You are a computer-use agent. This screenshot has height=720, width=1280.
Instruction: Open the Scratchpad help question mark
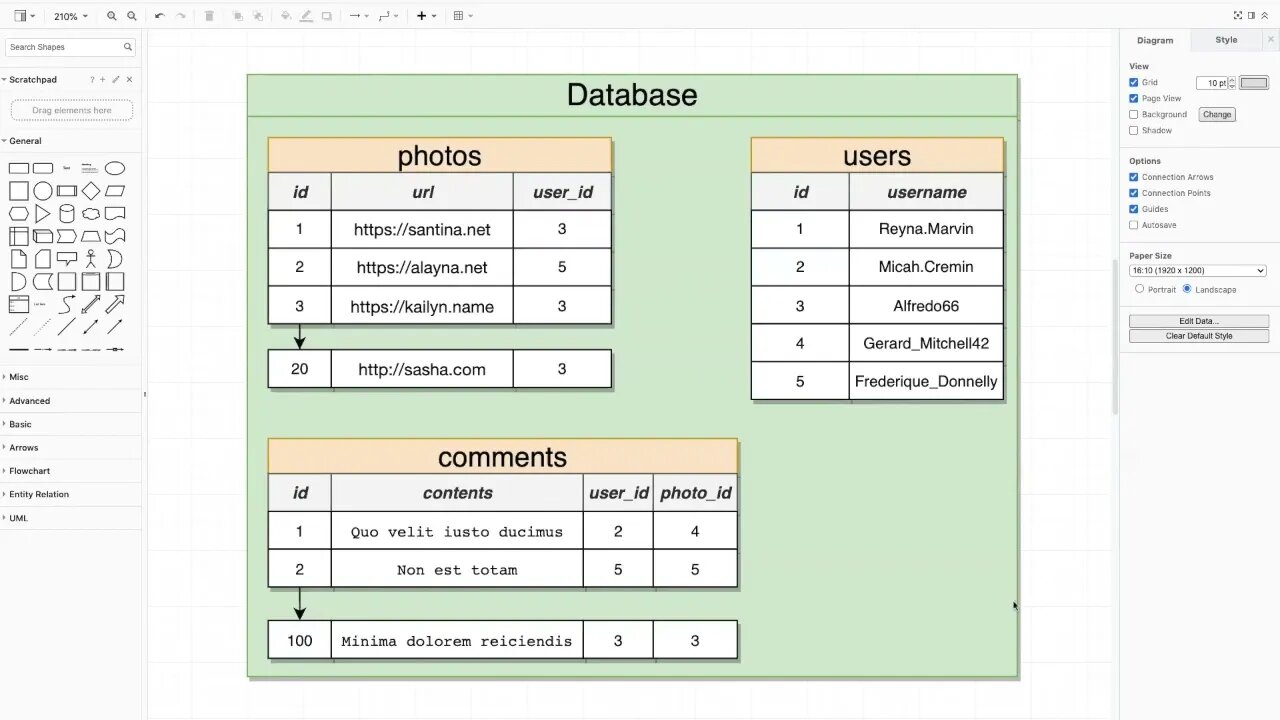92,79
